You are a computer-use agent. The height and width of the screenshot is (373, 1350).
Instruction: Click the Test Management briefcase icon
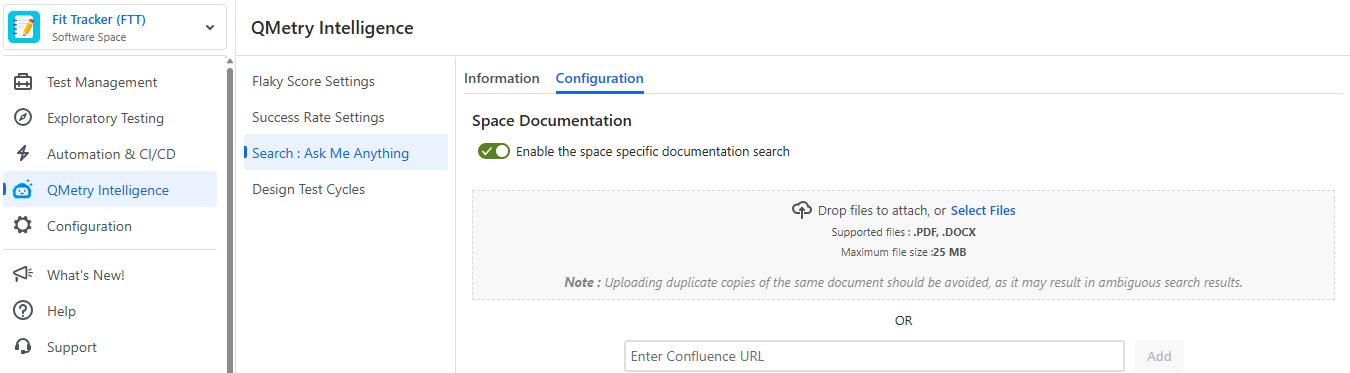(x=23, y=82)
